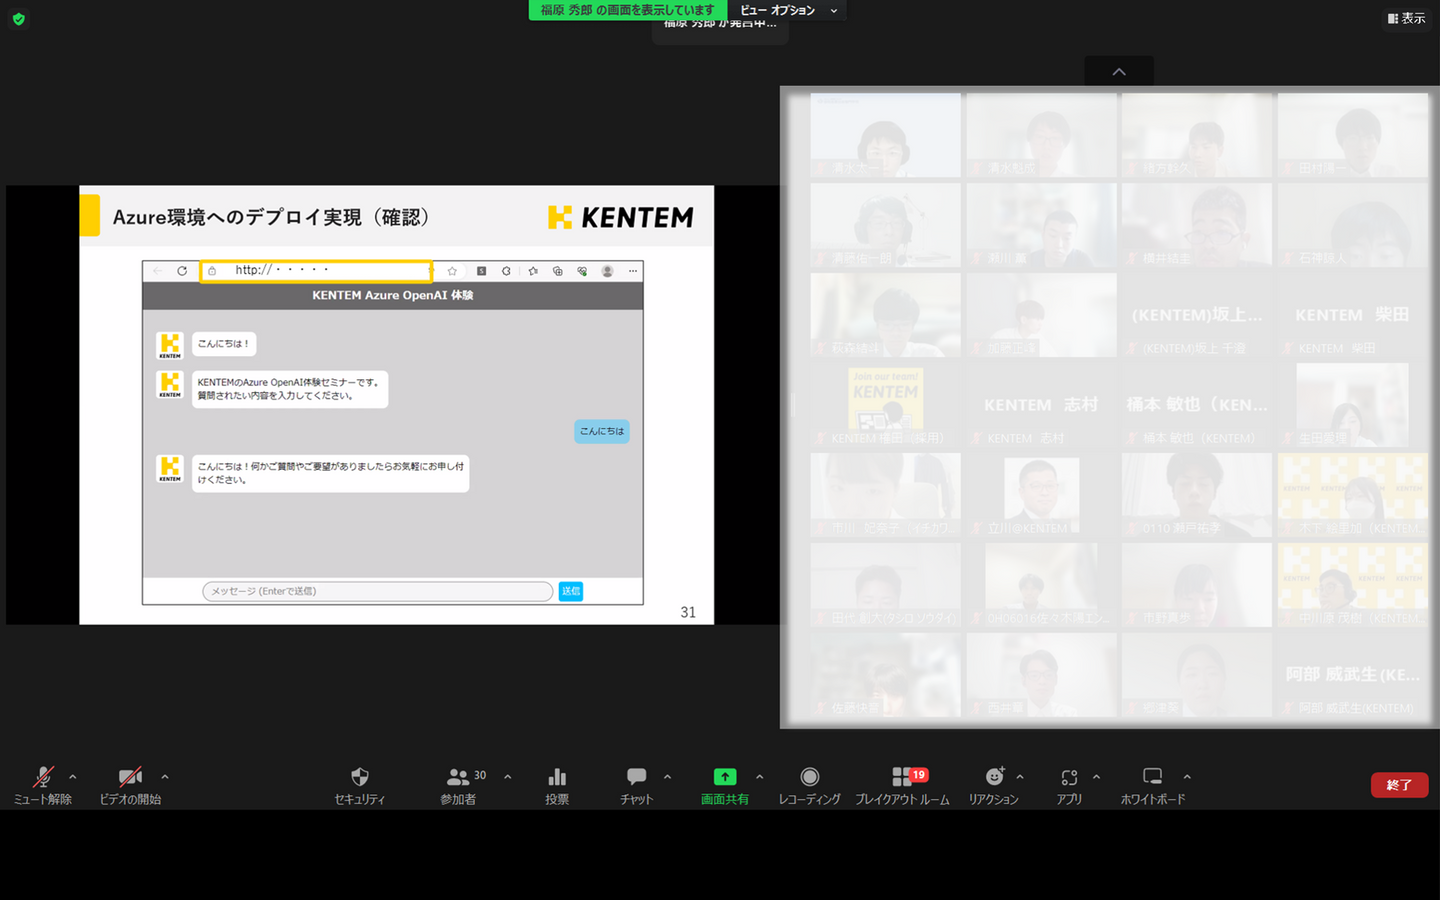The height and width of the screenshot is (900, 1440).
Task: Open the 表示 view layout menu
Action: tap(1406, 18)
